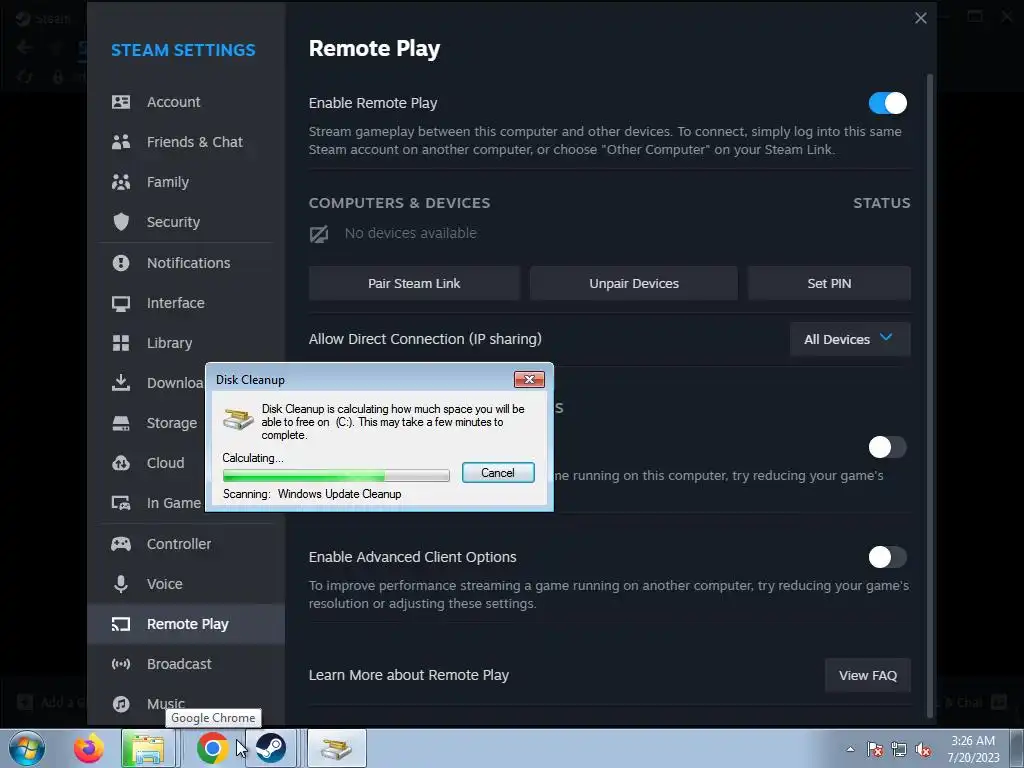1024x768 pixels.
Task: Click the taskbar clock showing 3:26 AM
Action: pos(973,749)
